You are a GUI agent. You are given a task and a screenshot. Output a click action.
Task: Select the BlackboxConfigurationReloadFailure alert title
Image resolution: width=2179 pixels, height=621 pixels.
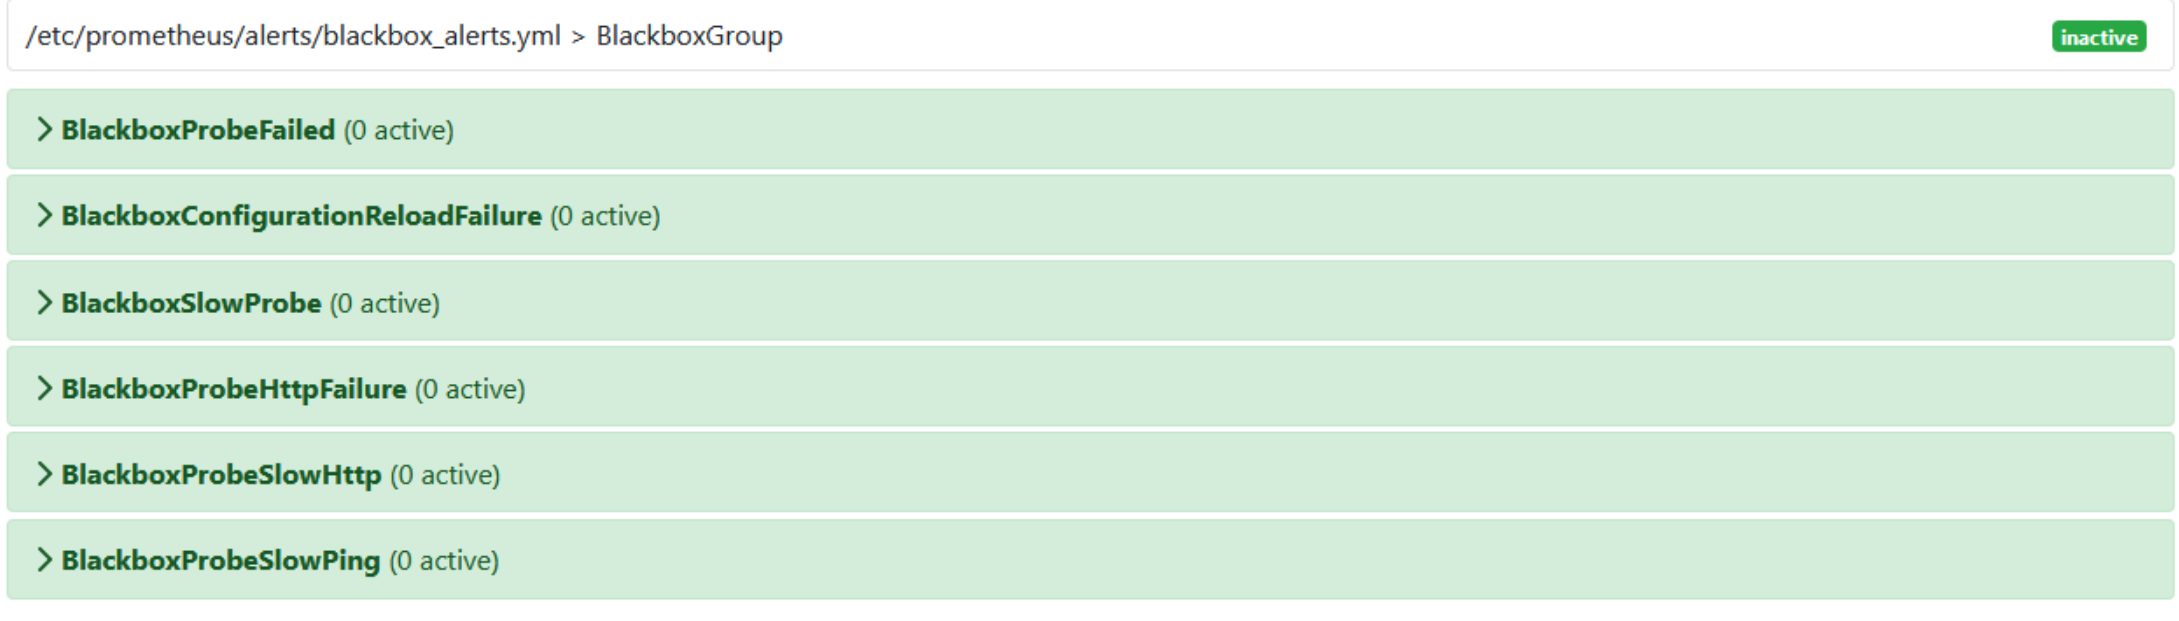[301, 216]
